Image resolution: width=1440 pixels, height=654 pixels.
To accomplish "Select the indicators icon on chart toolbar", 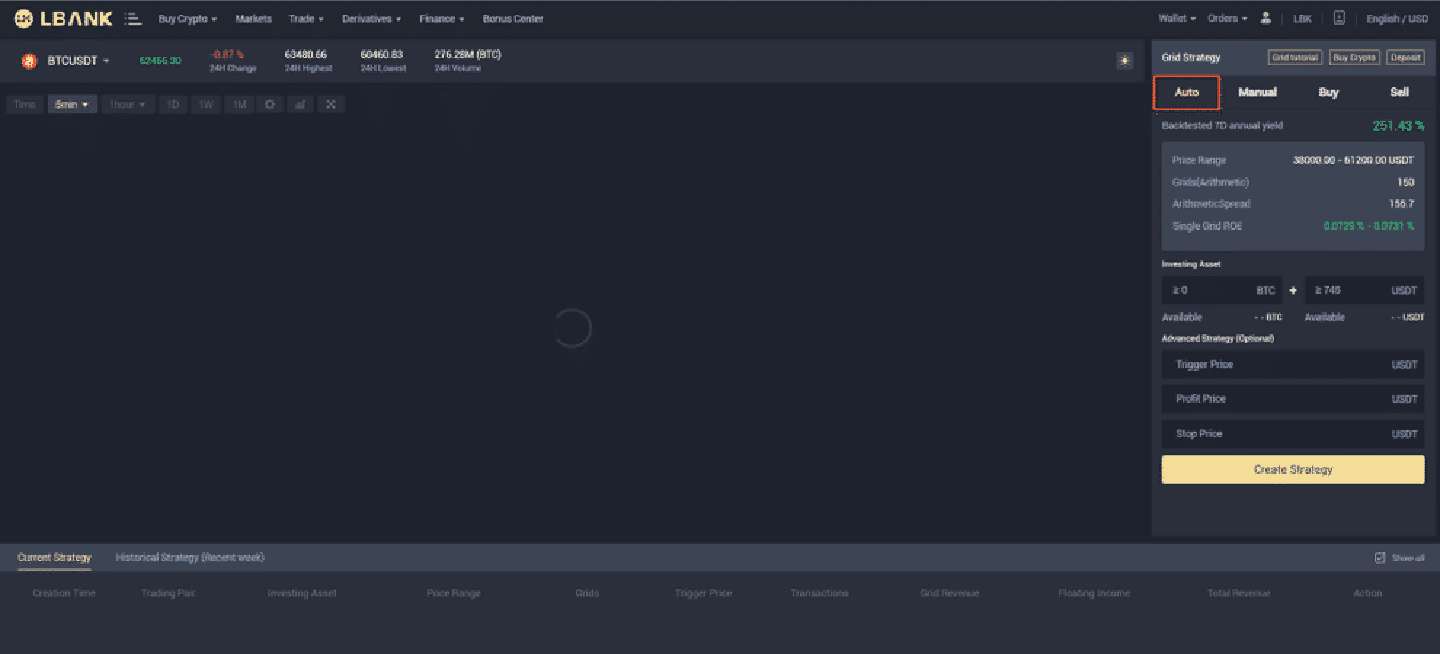I will coord(300,104).
